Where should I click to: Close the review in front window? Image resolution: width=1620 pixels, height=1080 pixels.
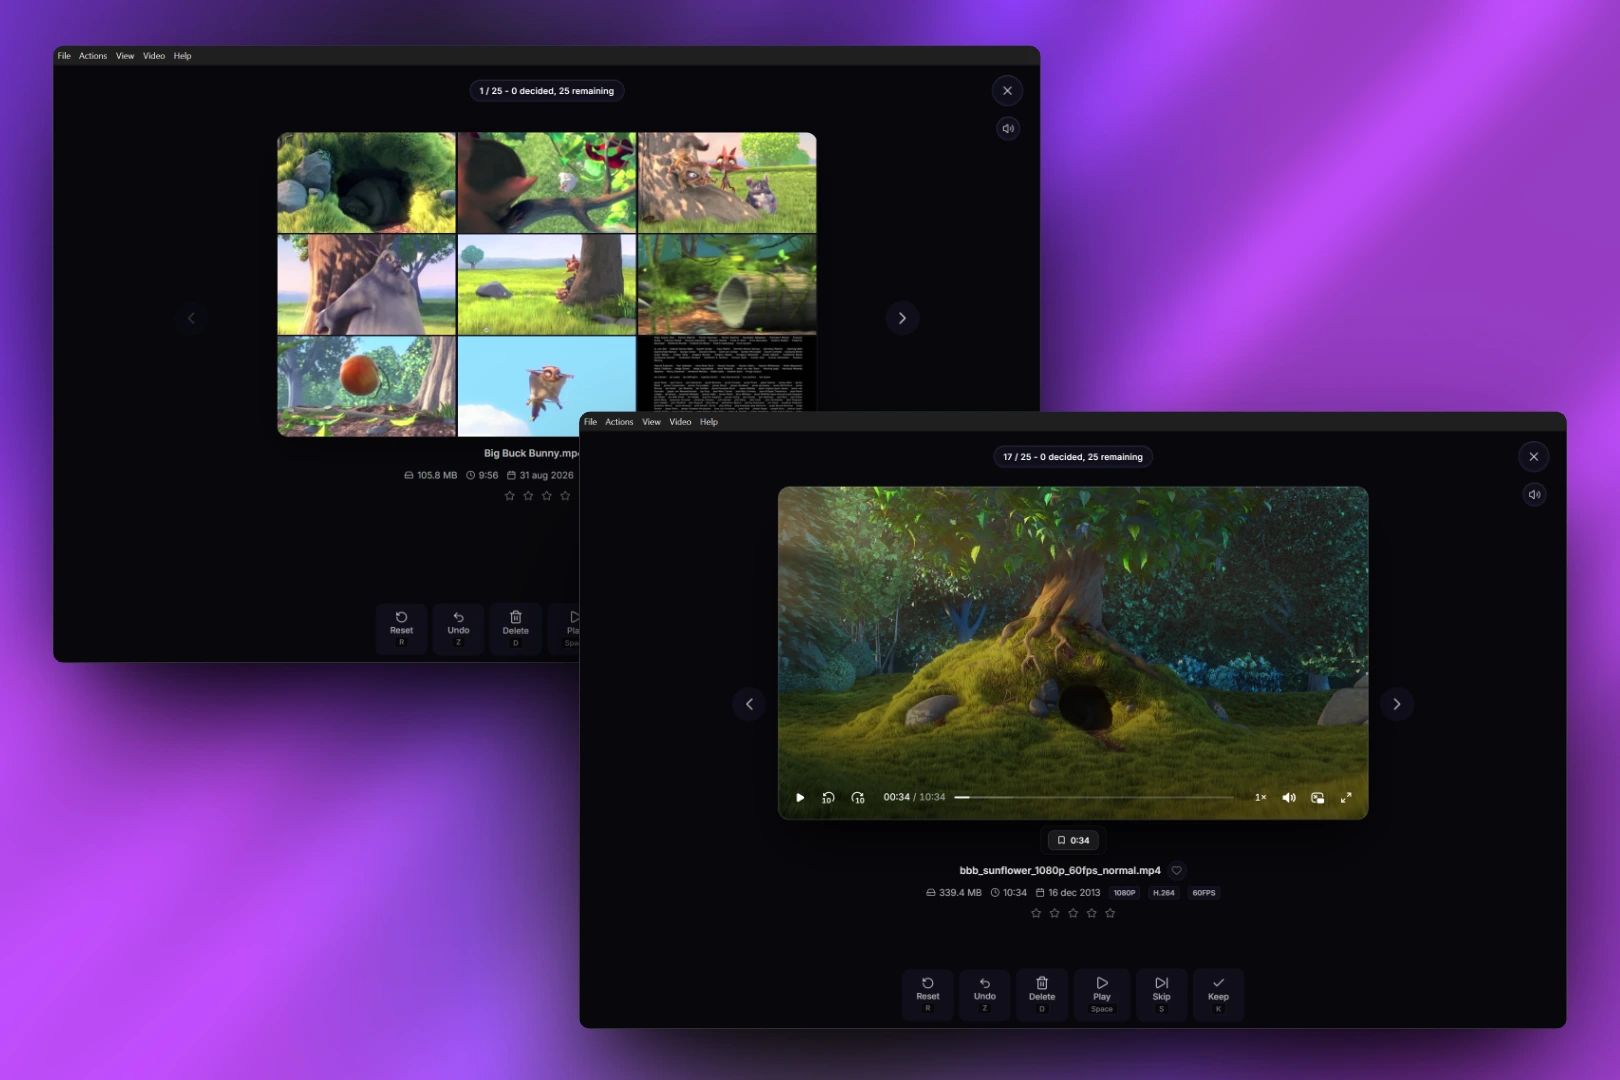1534,457
